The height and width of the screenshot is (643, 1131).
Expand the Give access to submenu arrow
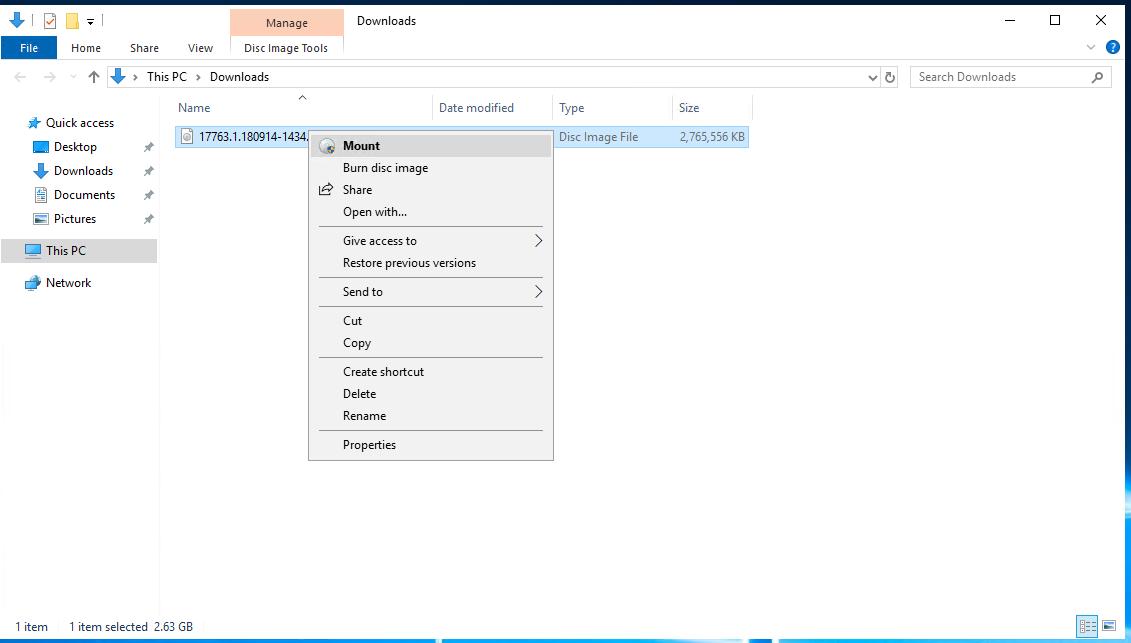538,241
